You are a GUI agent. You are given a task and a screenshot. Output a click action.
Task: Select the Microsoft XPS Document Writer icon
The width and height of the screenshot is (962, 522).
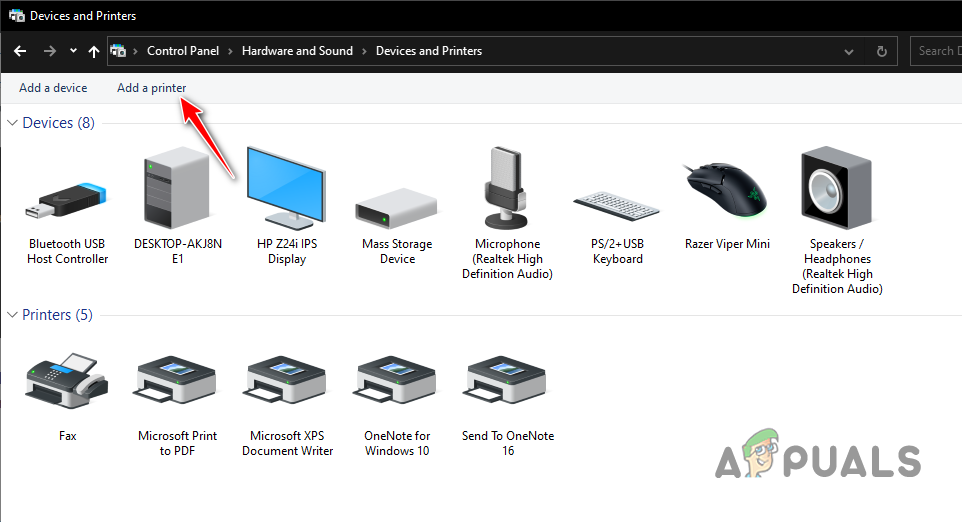pos(287,380)
